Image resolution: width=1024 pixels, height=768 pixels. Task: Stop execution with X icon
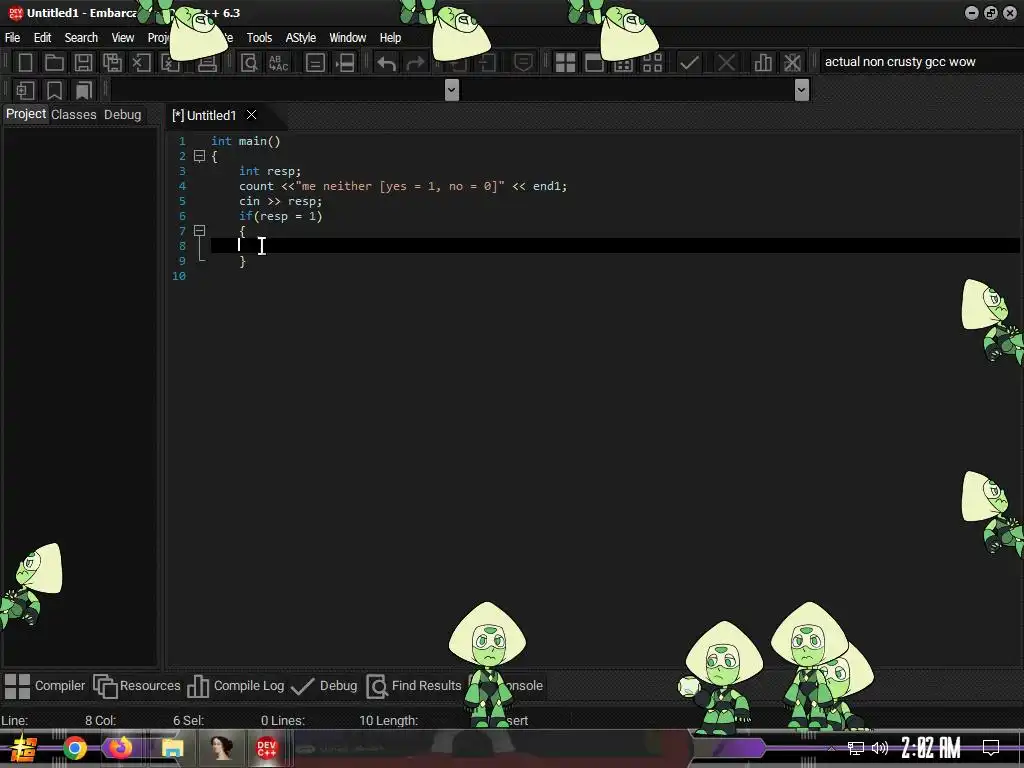[726, 63]
